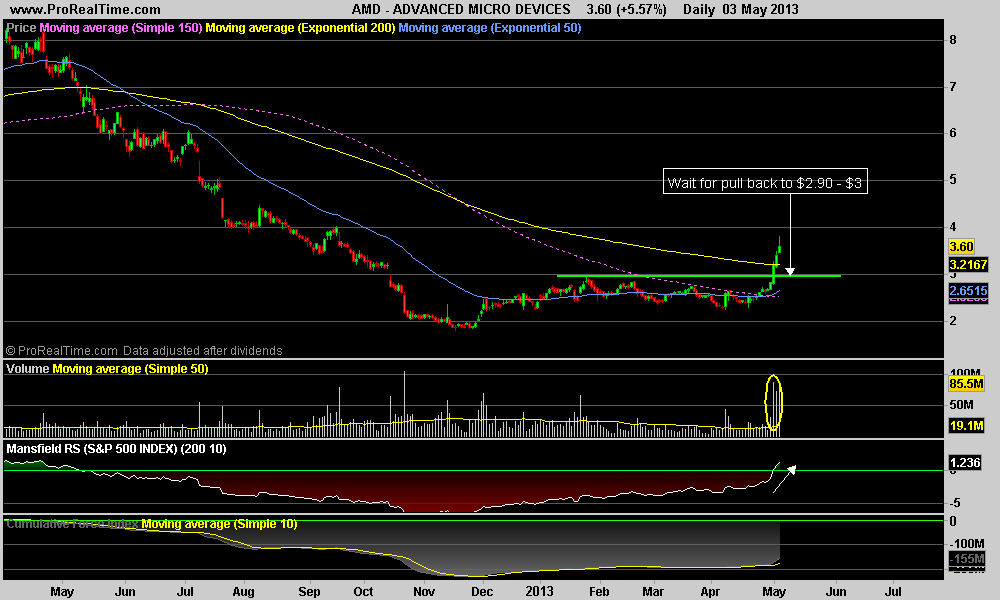Image resolution: width=1000 pixels, height=600 pixels.
Task: Click the www.ProRealTime.com title text
Action: [85, 10]
